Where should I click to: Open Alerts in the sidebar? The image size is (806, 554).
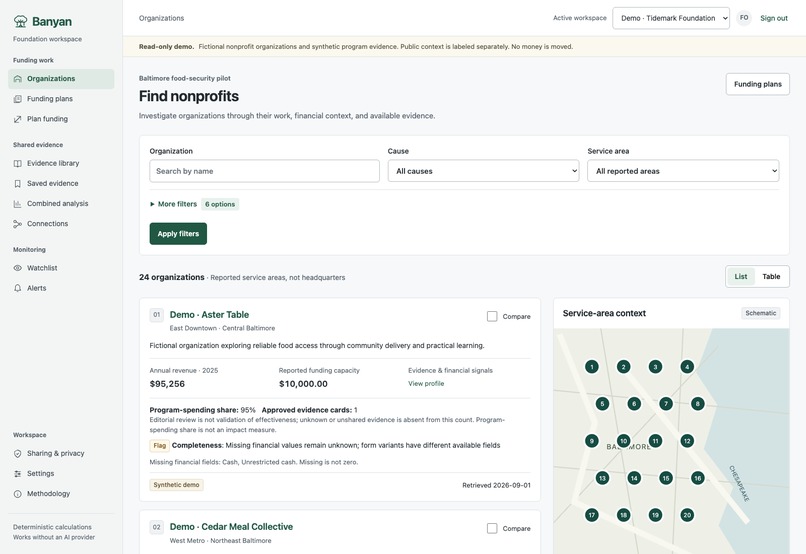coord(61,288)
